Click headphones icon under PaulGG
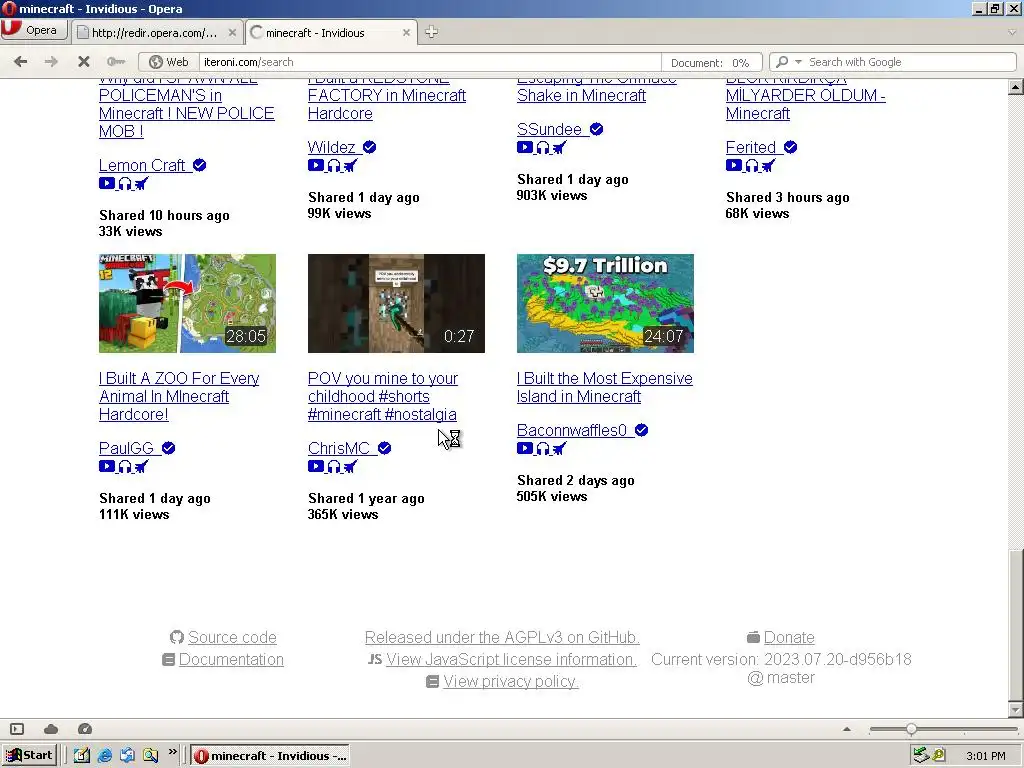The image size is (1024, 768). point(125,467)
